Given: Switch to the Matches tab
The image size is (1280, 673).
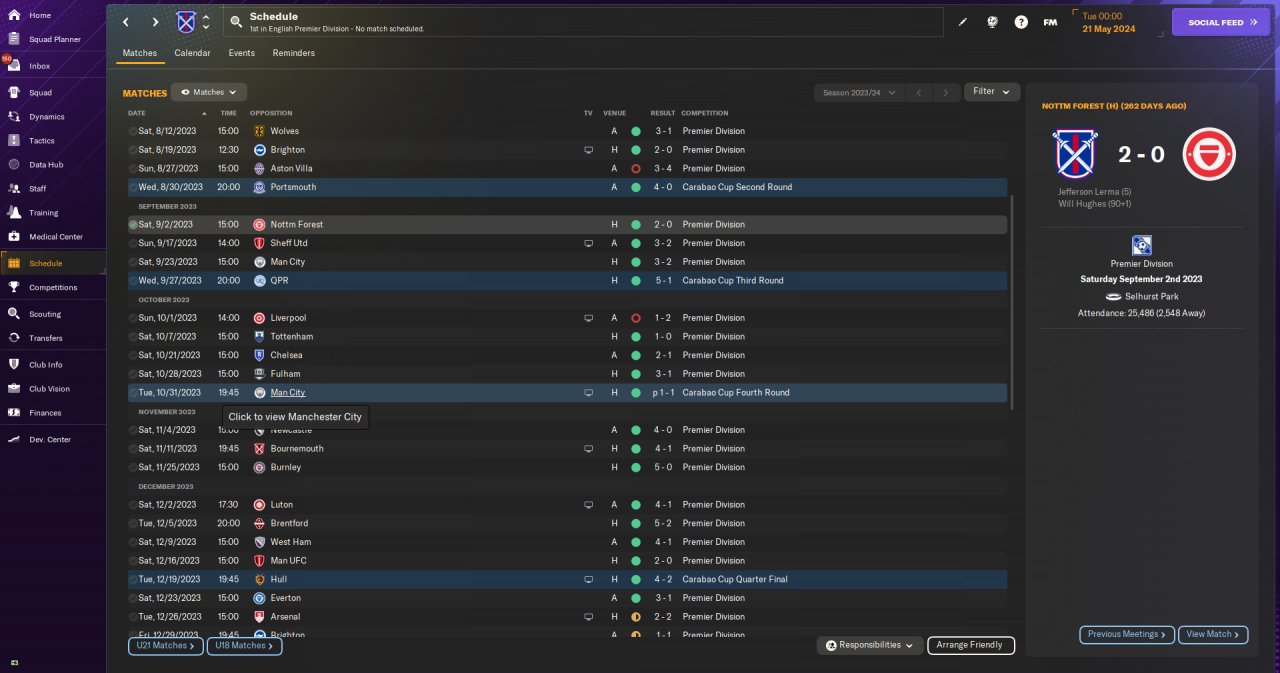Looking at the screenshot, I should coord(140,53).
